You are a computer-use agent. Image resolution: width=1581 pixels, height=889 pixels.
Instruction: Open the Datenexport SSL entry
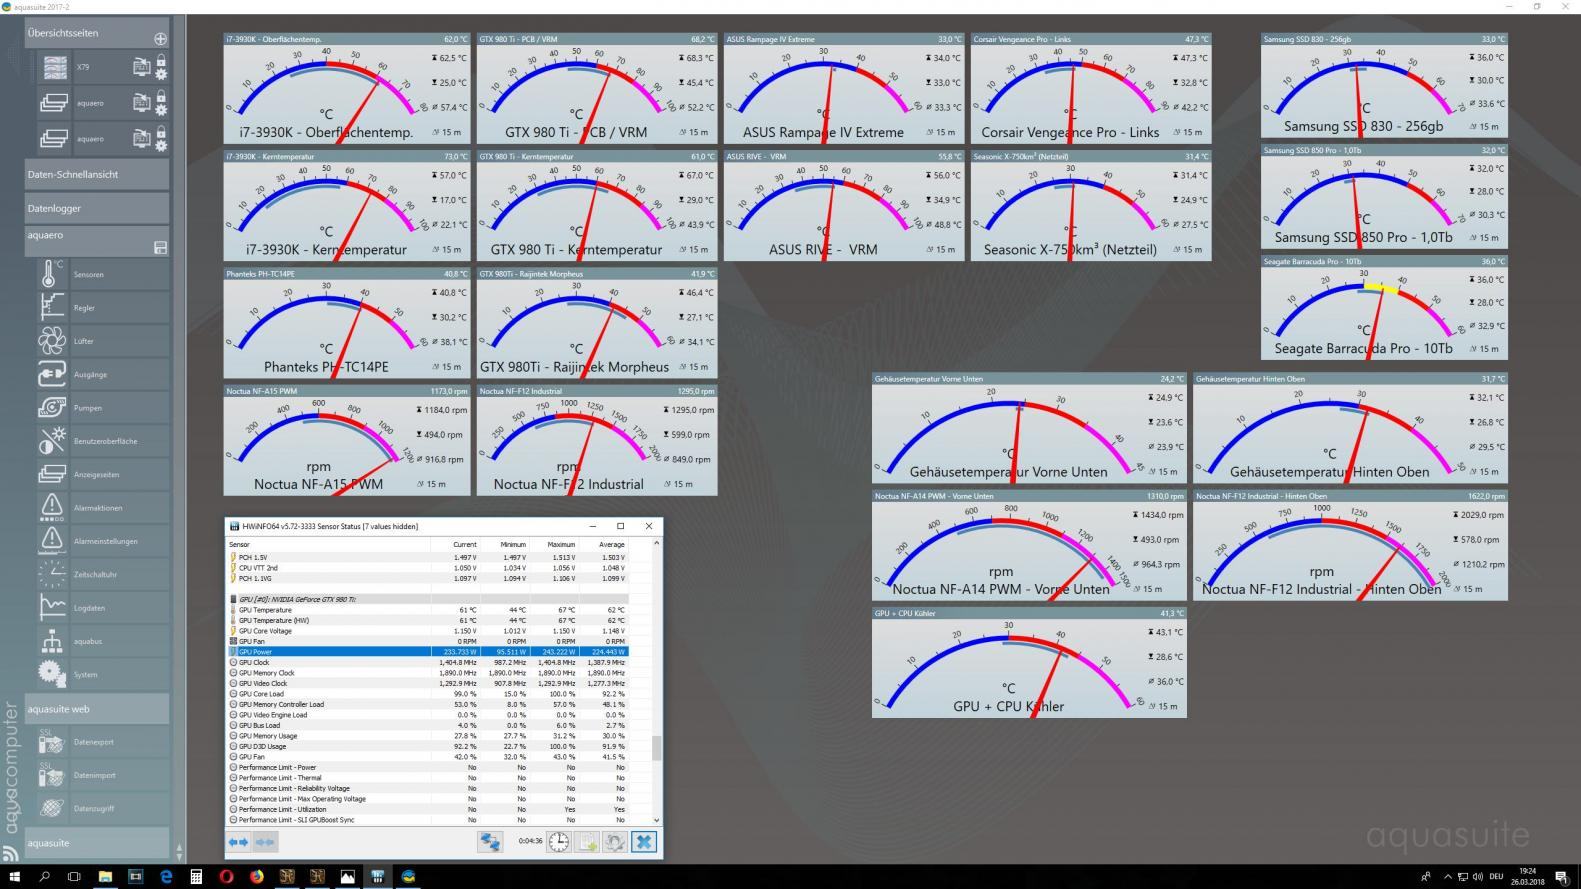(x=103, y=742)
